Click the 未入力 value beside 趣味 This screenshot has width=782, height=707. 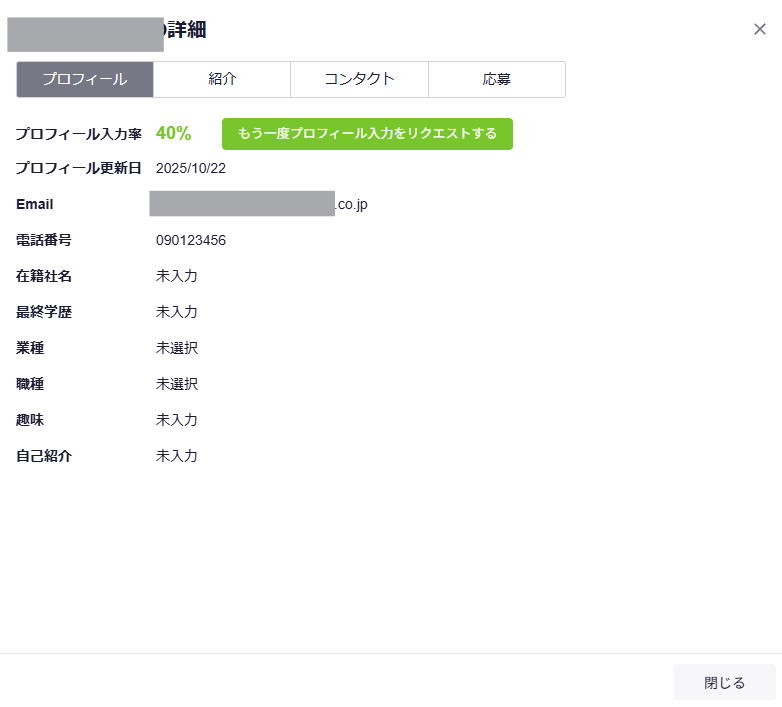click(x=177, y=420)
